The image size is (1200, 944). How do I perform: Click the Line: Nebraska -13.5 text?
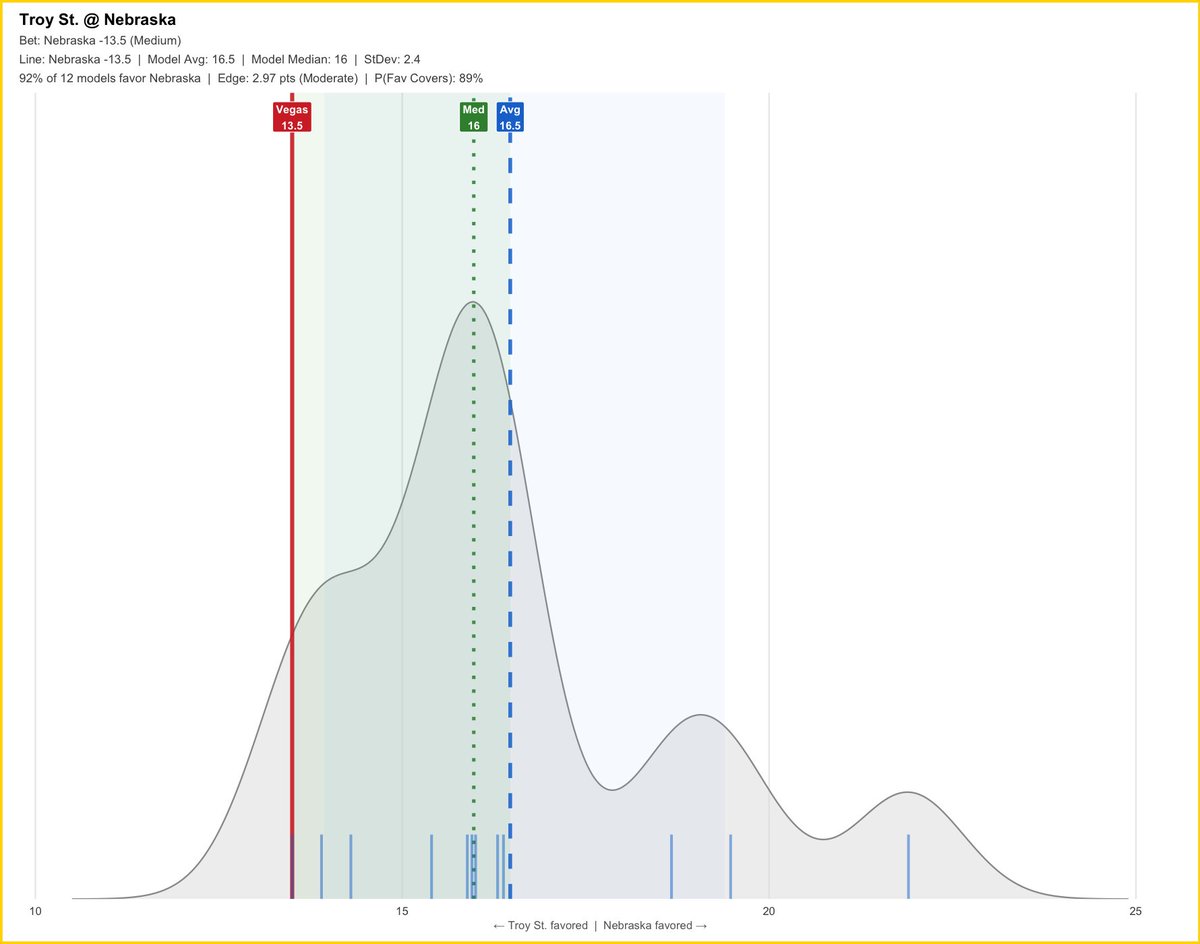[x=75, y=59]
